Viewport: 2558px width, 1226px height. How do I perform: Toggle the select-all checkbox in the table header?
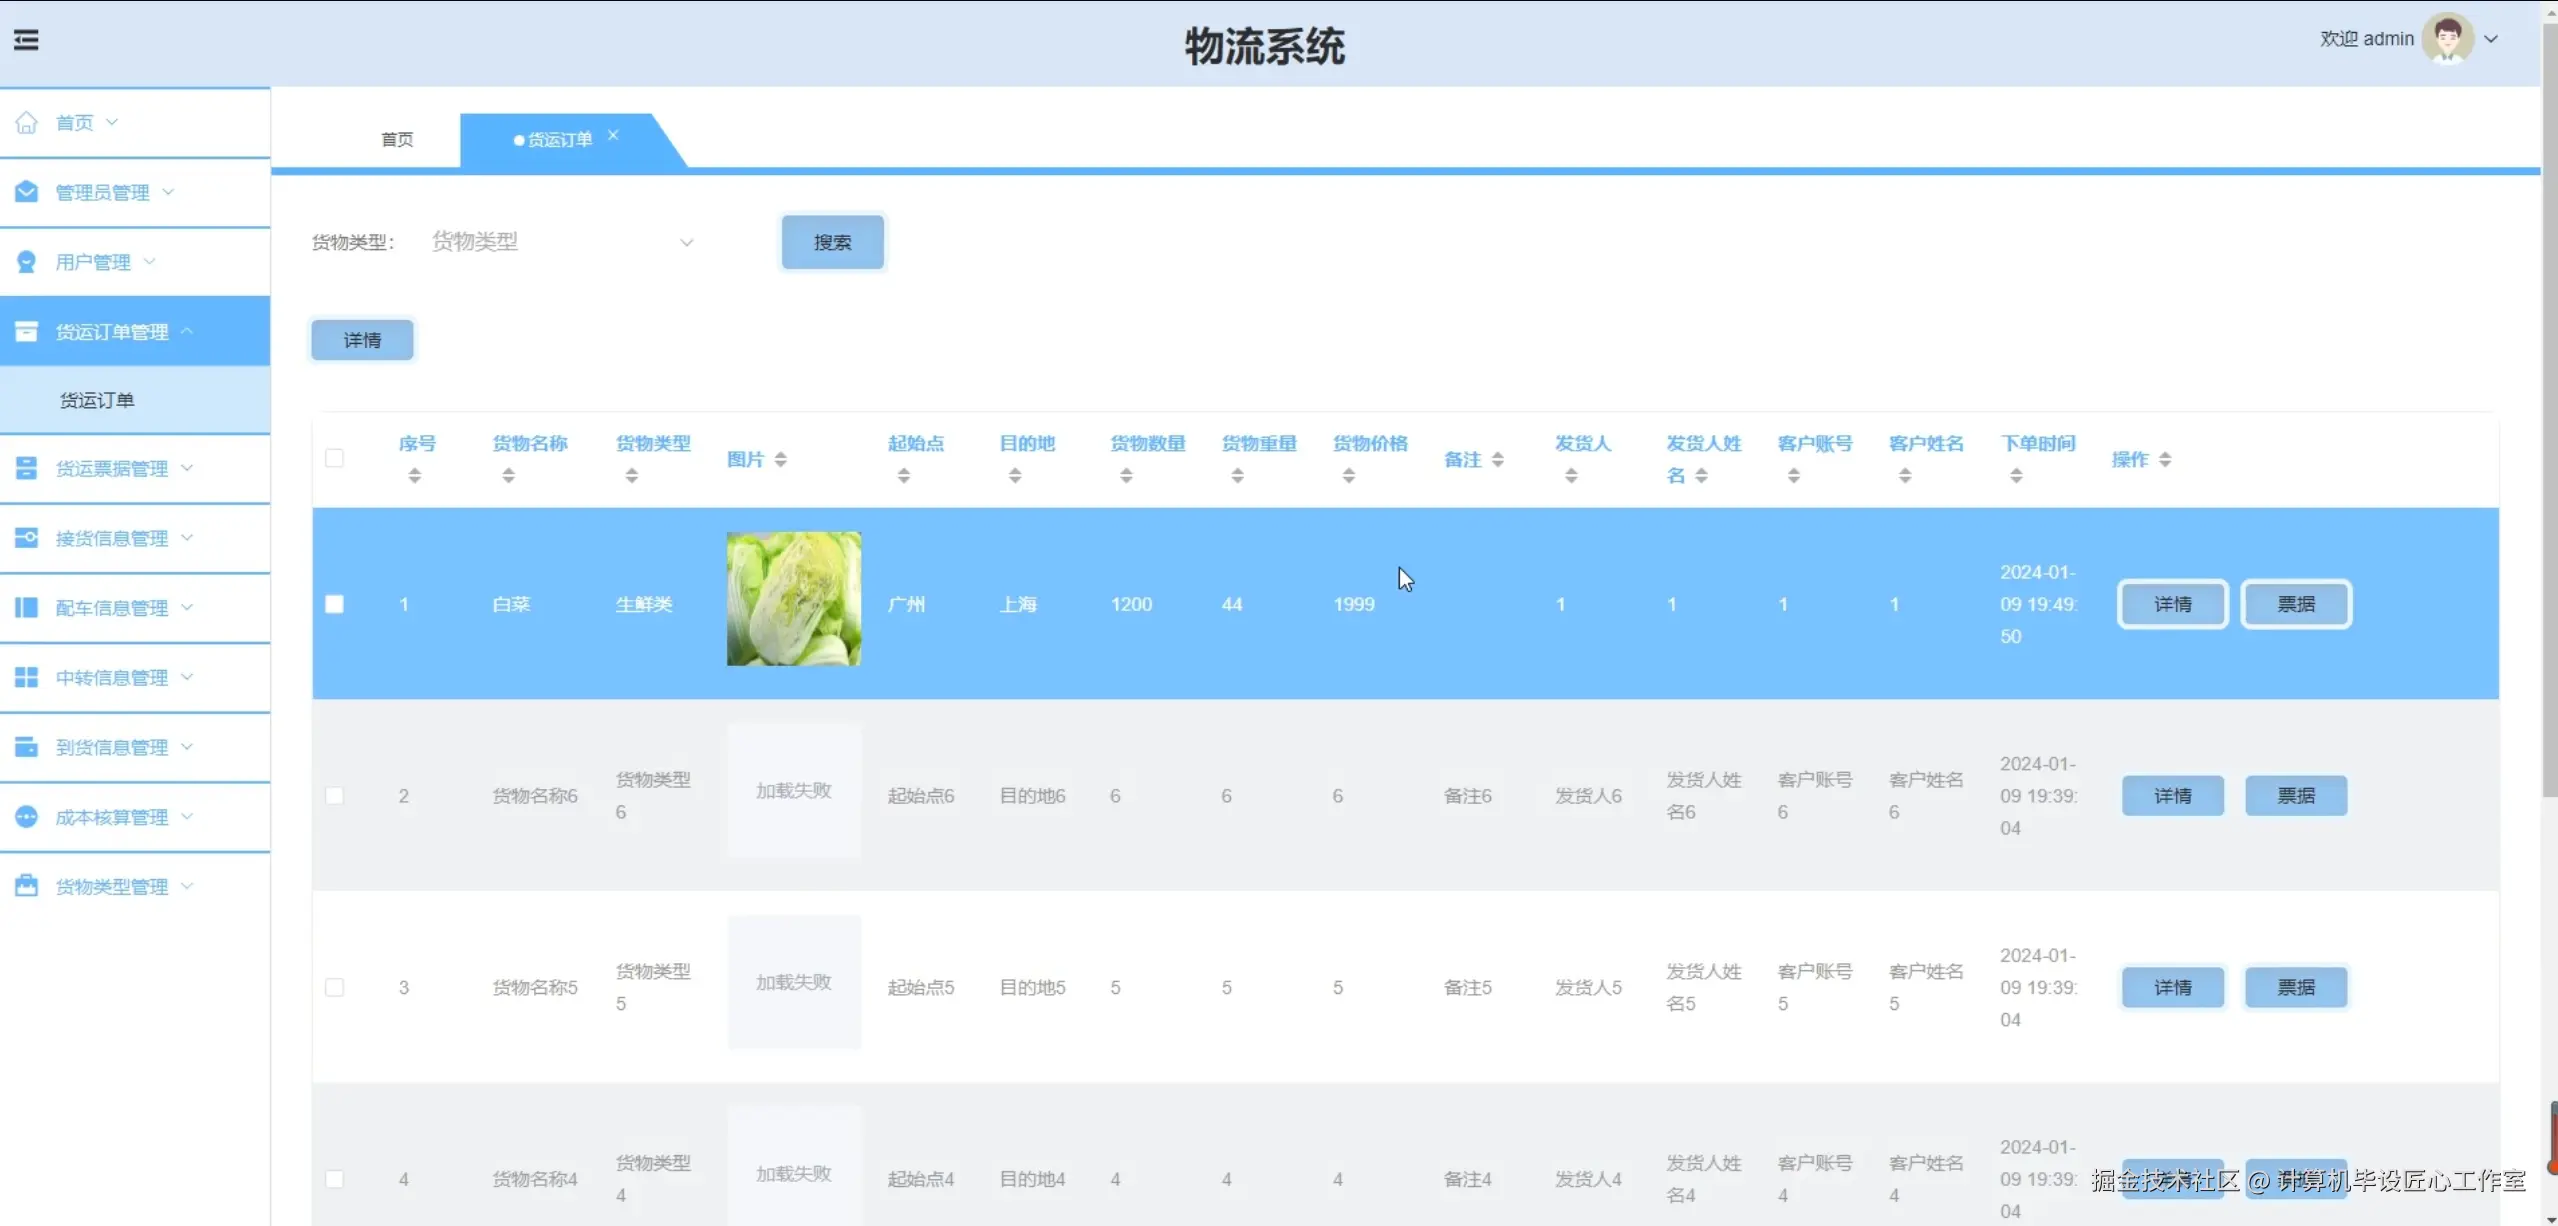(x=335, y=459)
